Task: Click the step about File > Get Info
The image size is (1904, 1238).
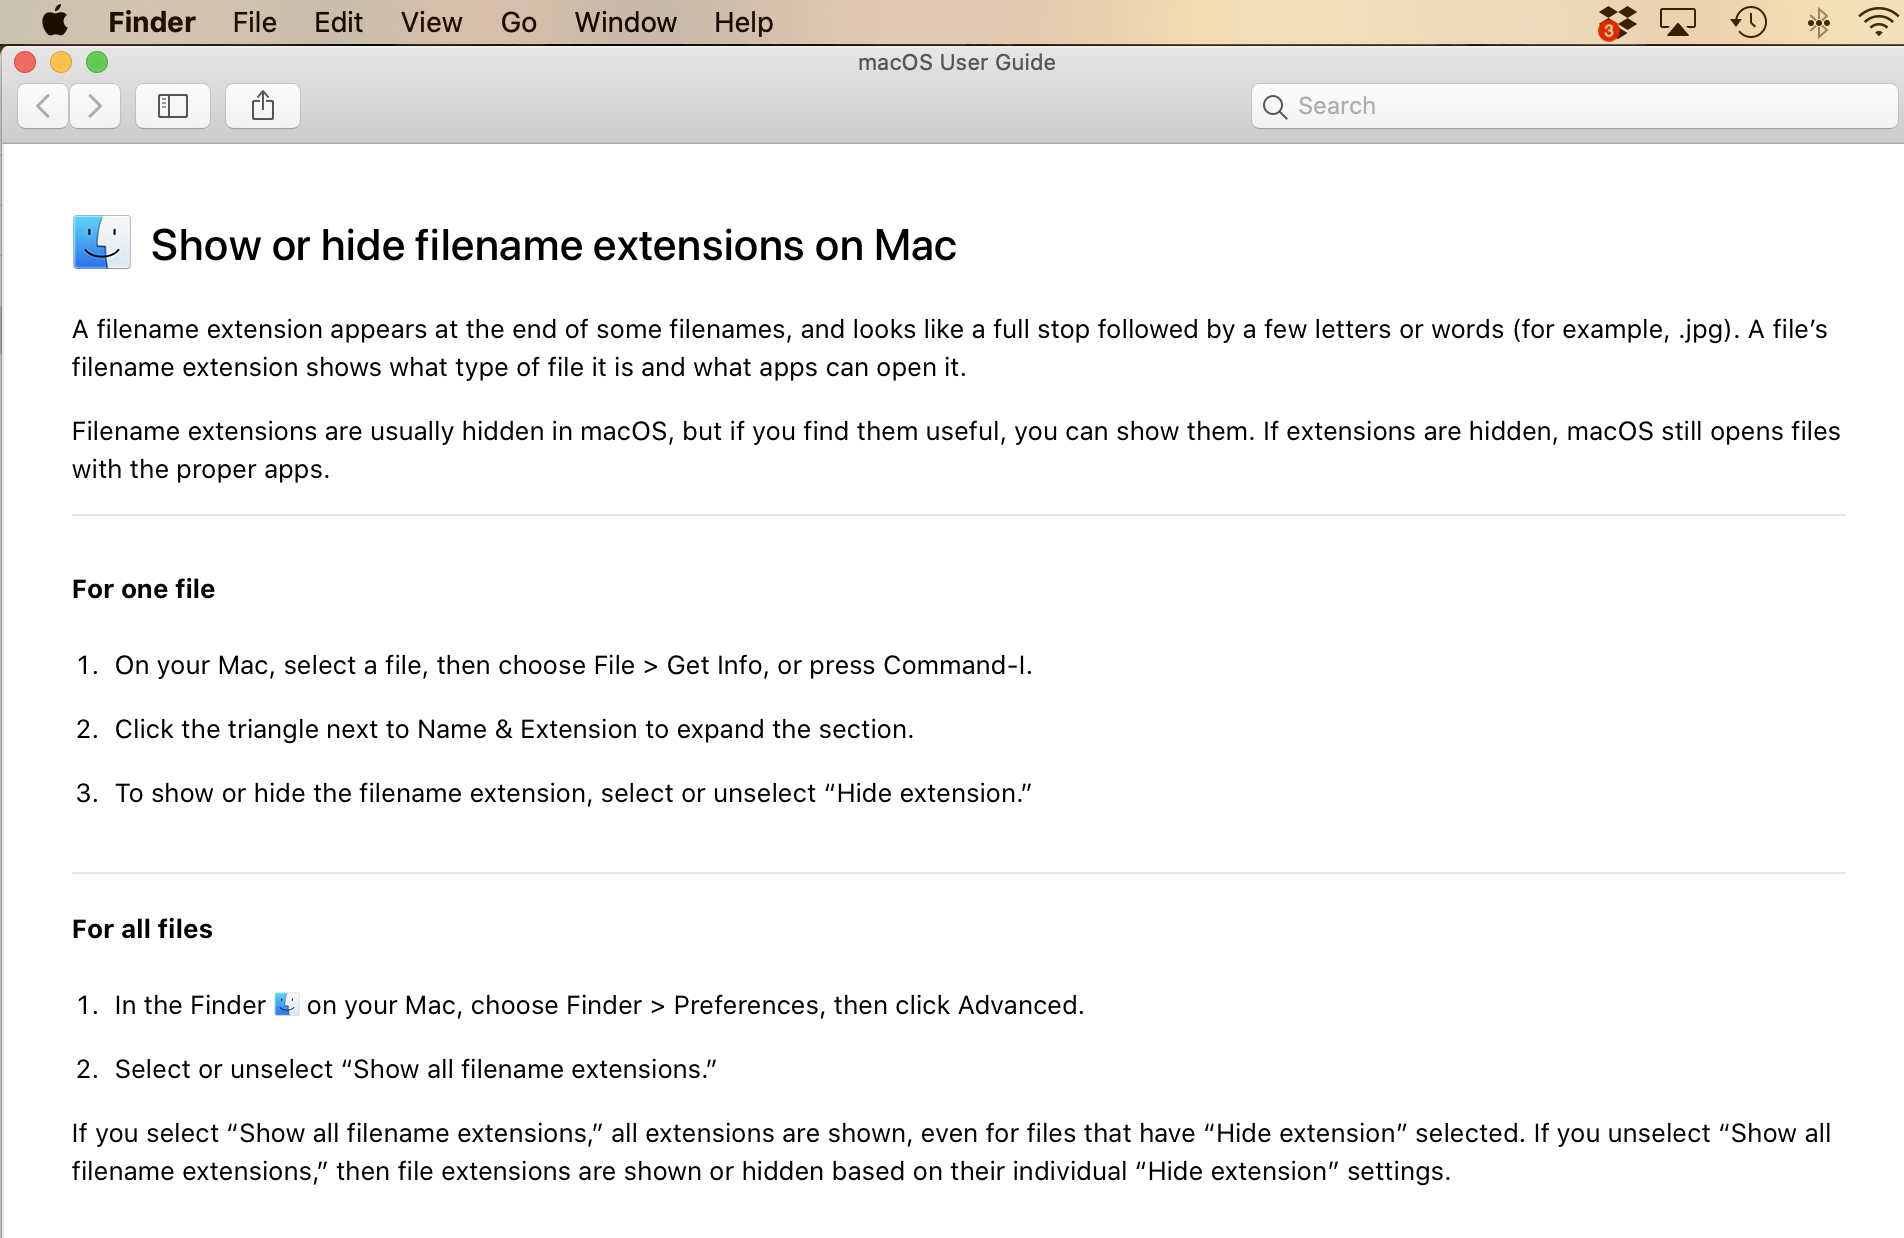Action: 573,665
